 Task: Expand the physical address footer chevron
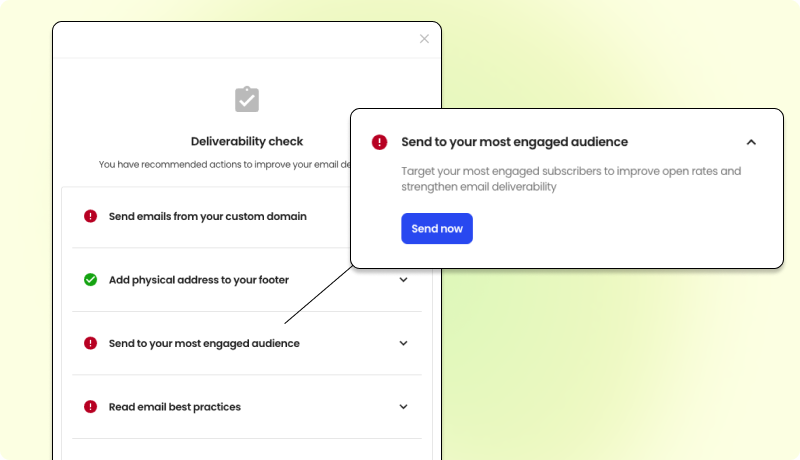404,280
